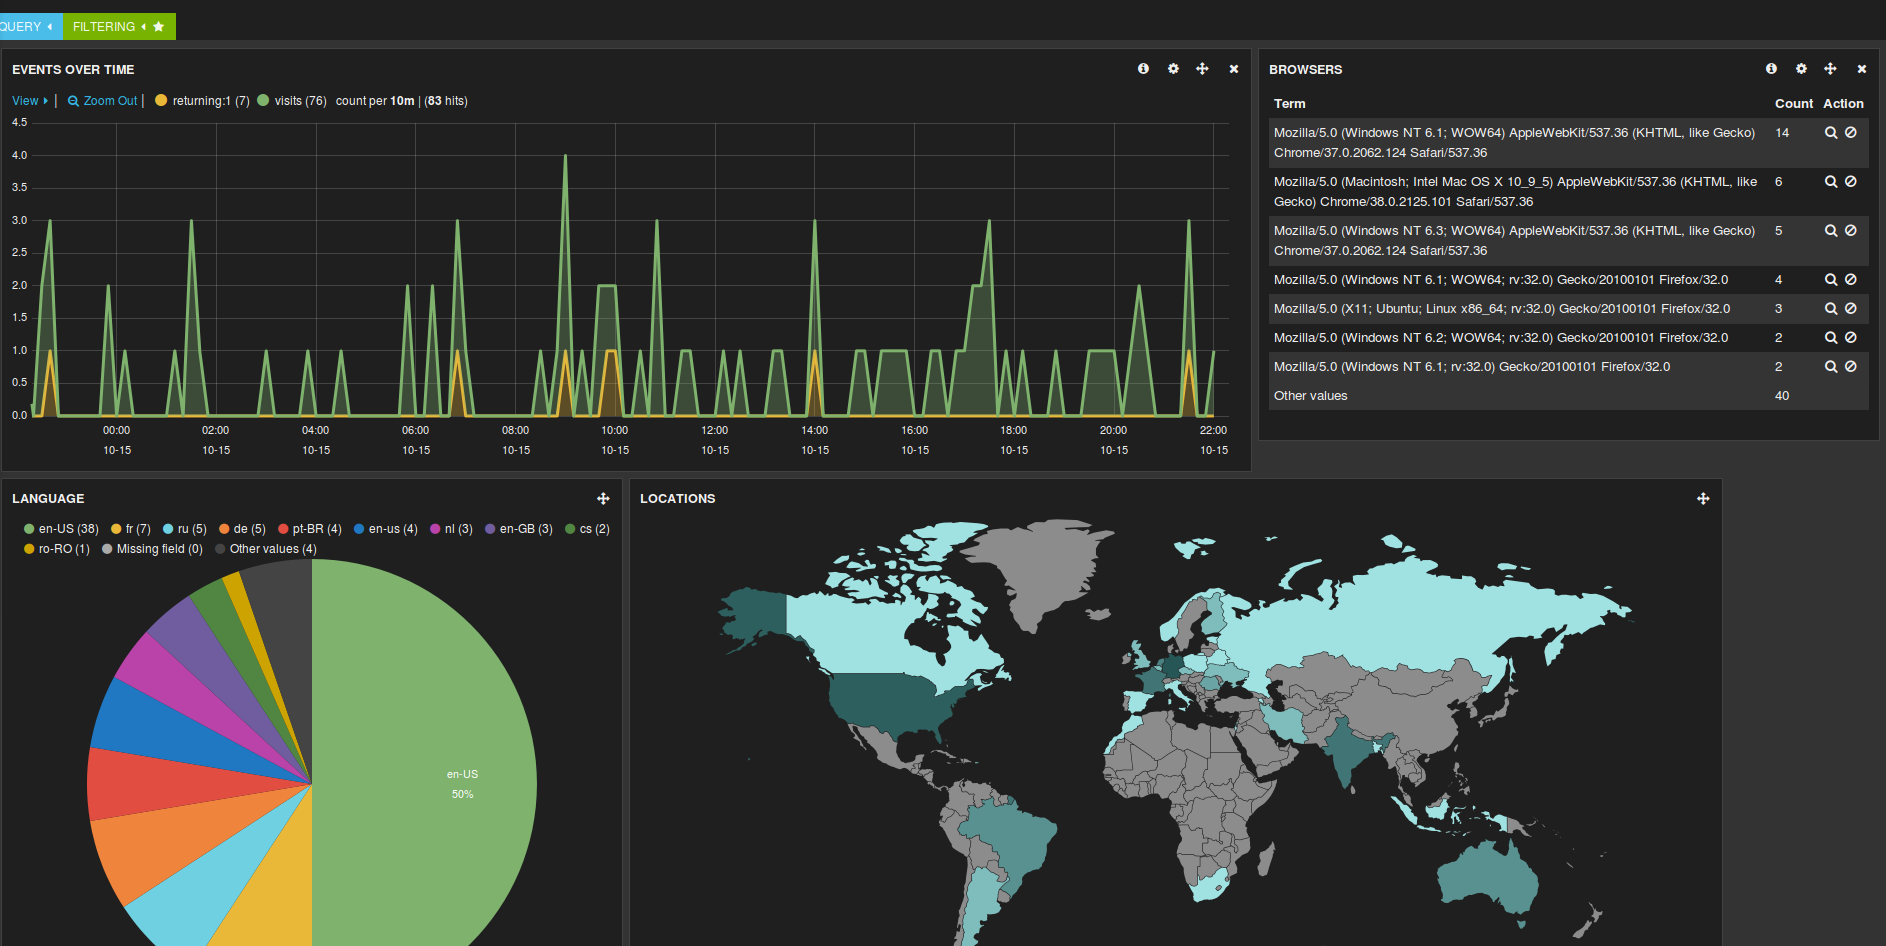
Task: Click move handle on Browsers panel
Action: [x=1830, y=69]
